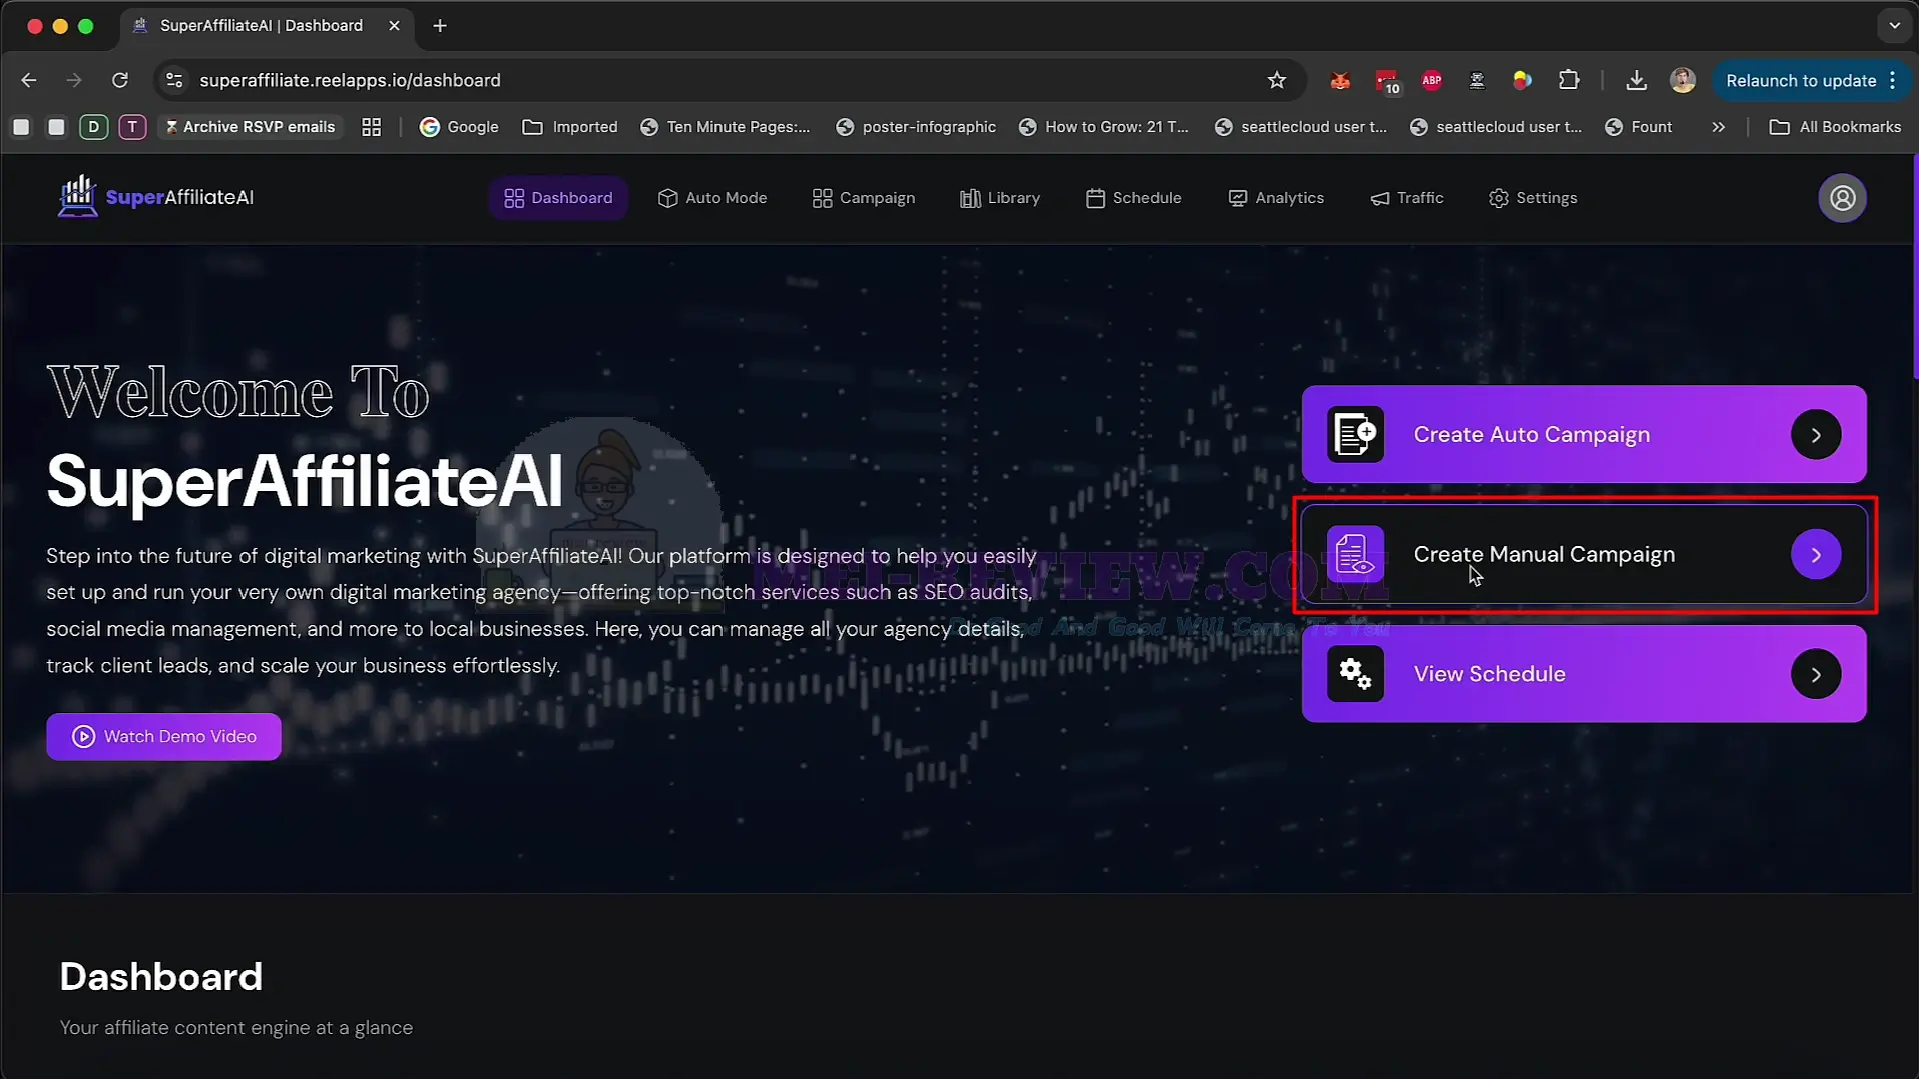Open the Settings nav tab
Screen dimensions: 1919x1079
(1533, 198)
